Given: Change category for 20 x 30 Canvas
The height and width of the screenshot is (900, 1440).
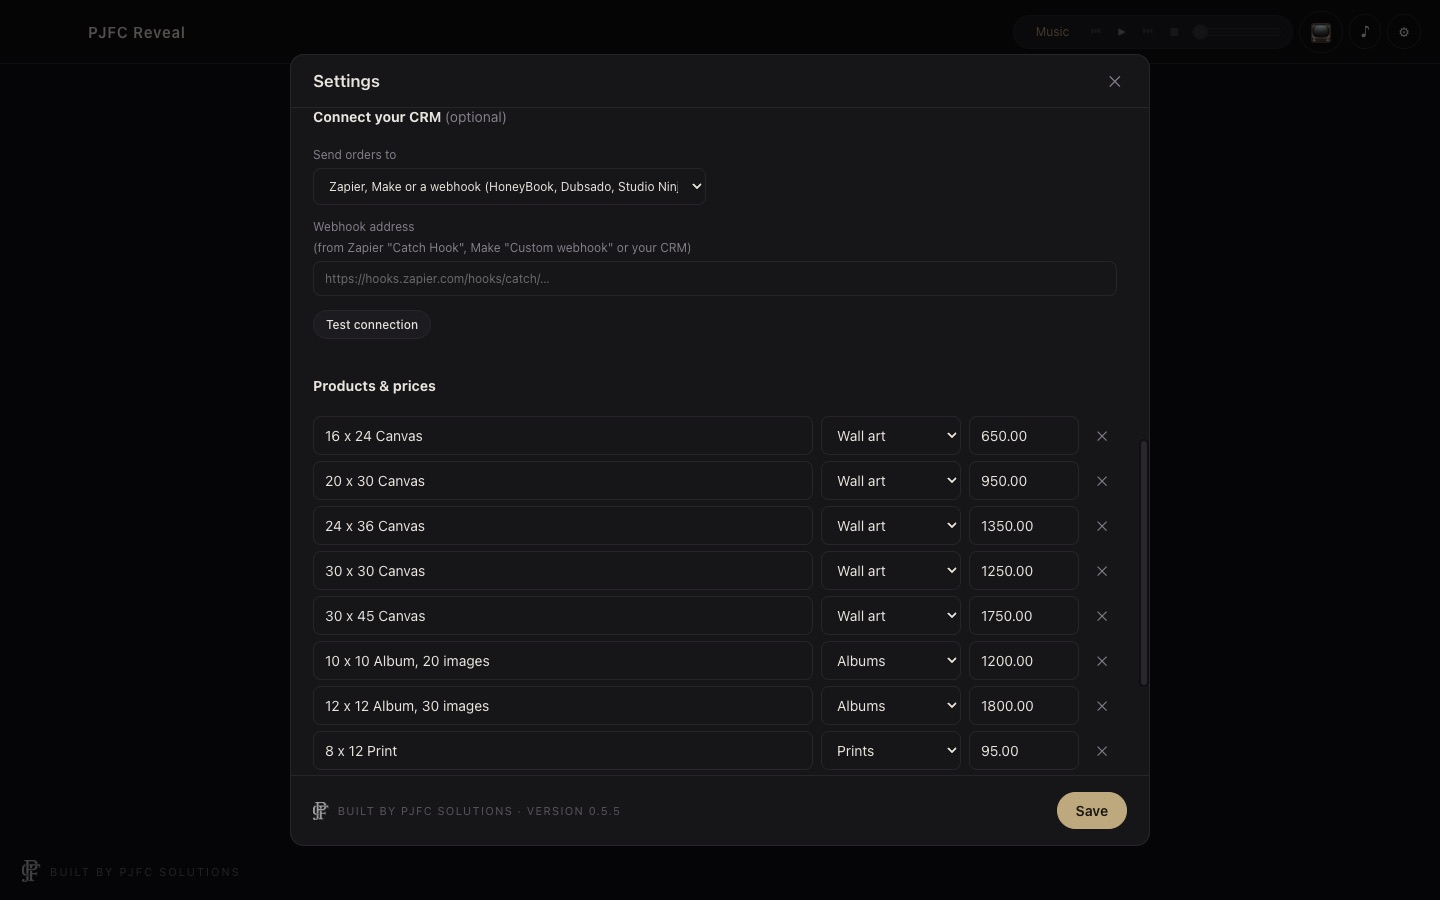Looking at the screenshot, I should [x=891, y=481].
